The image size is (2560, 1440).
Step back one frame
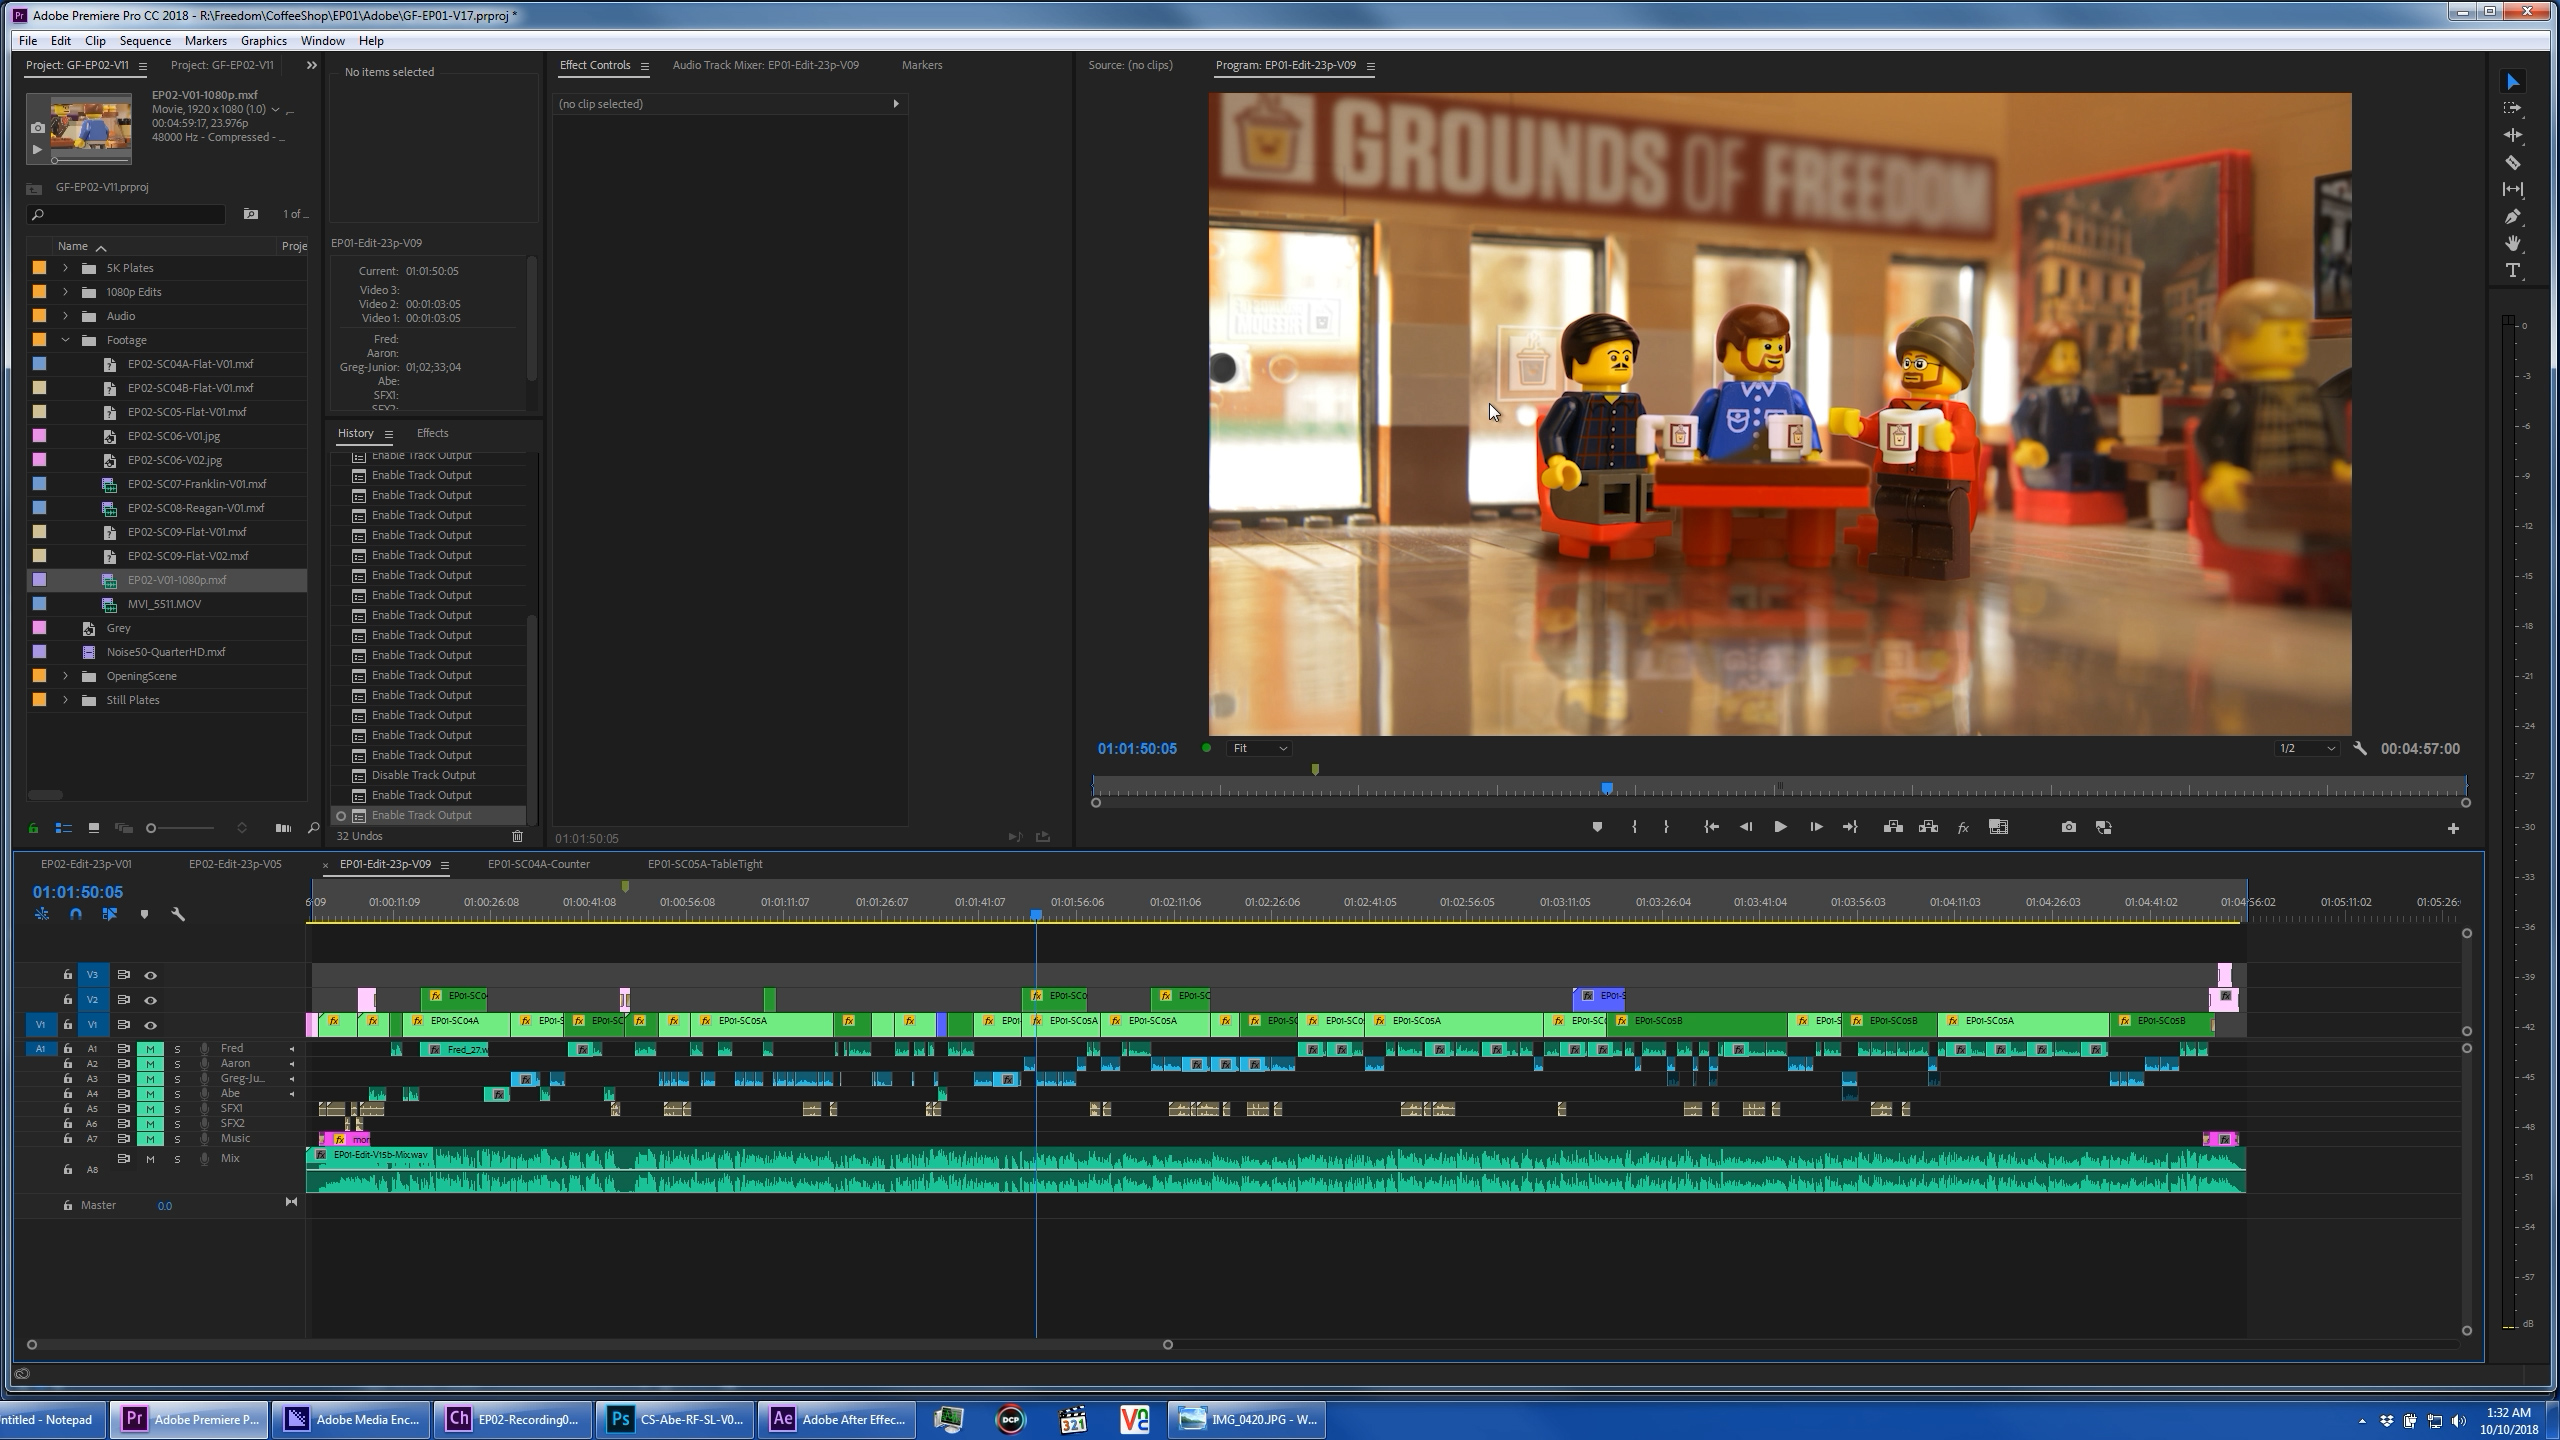(x=1746, y=827)
